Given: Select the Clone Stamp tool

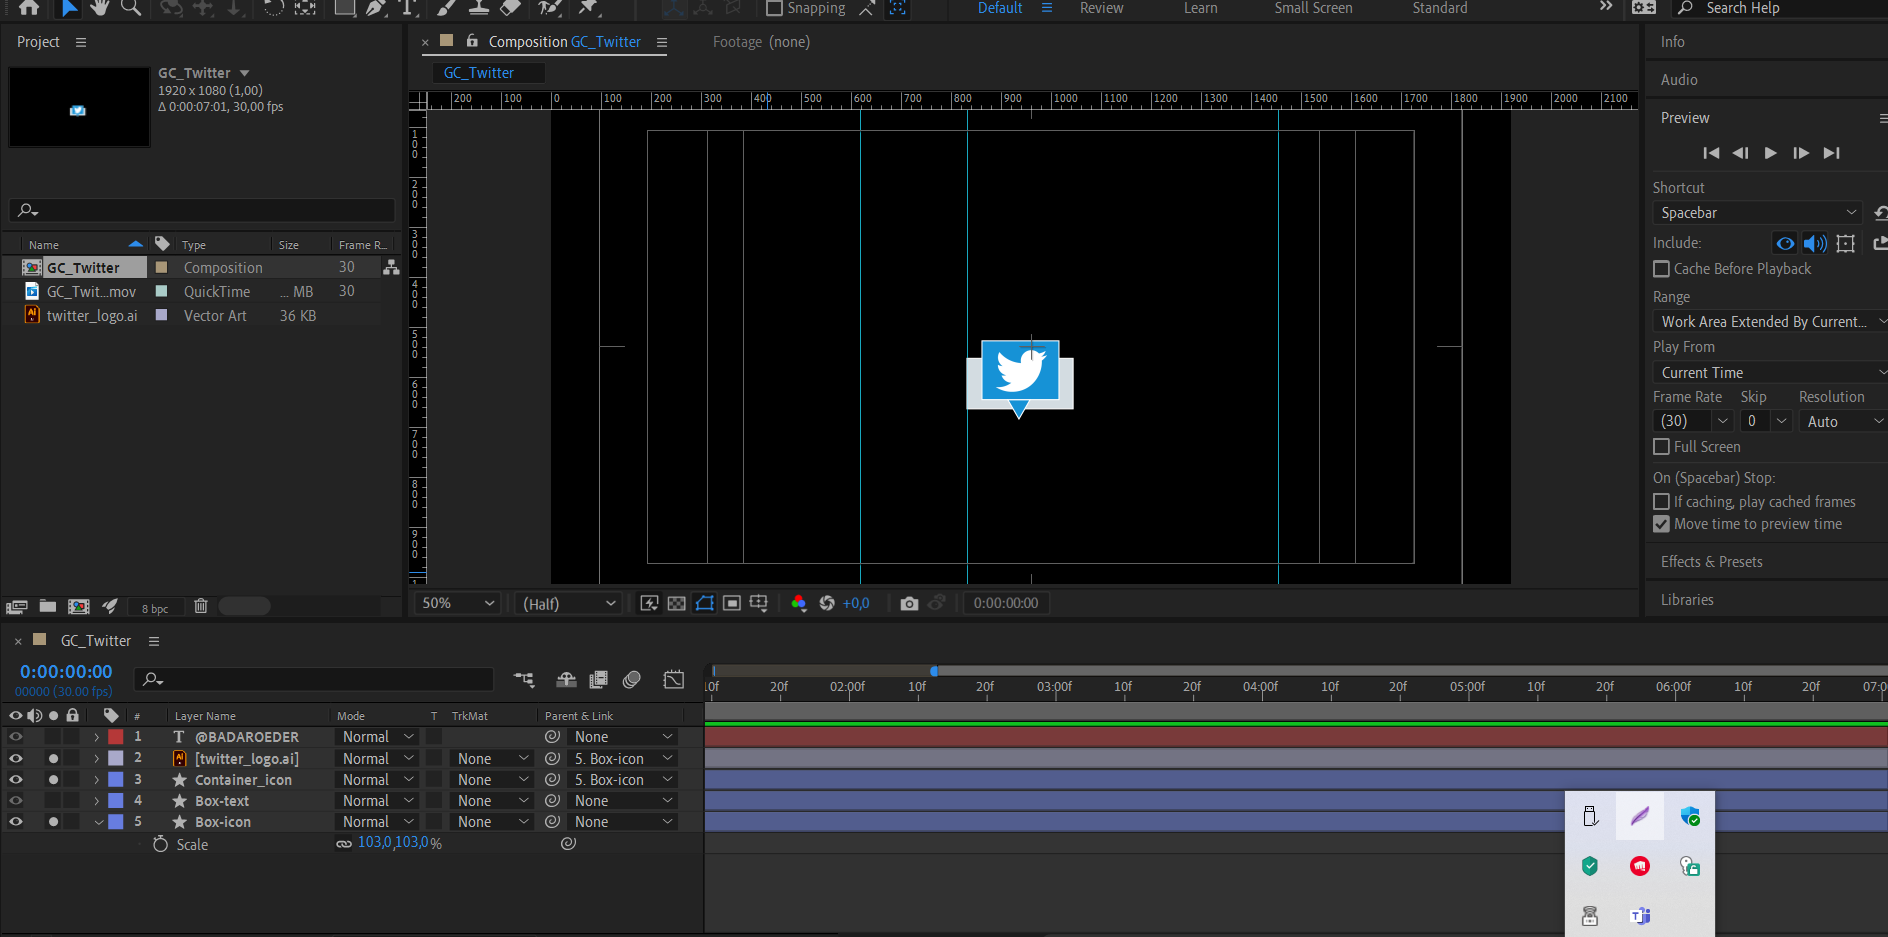Looking at the screenshot, I should pos(479,8).
